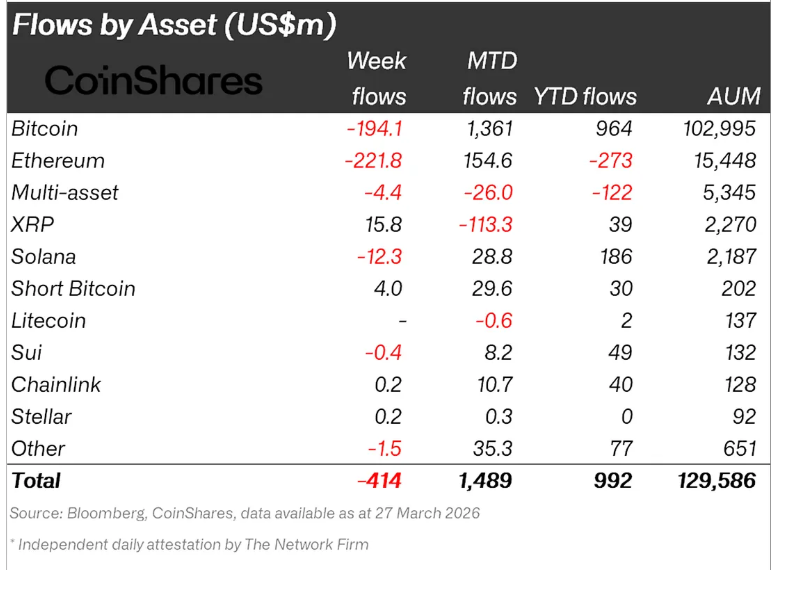789x598 pixels.
Task: Click the CoinShares logo
Action: [153, 81]
